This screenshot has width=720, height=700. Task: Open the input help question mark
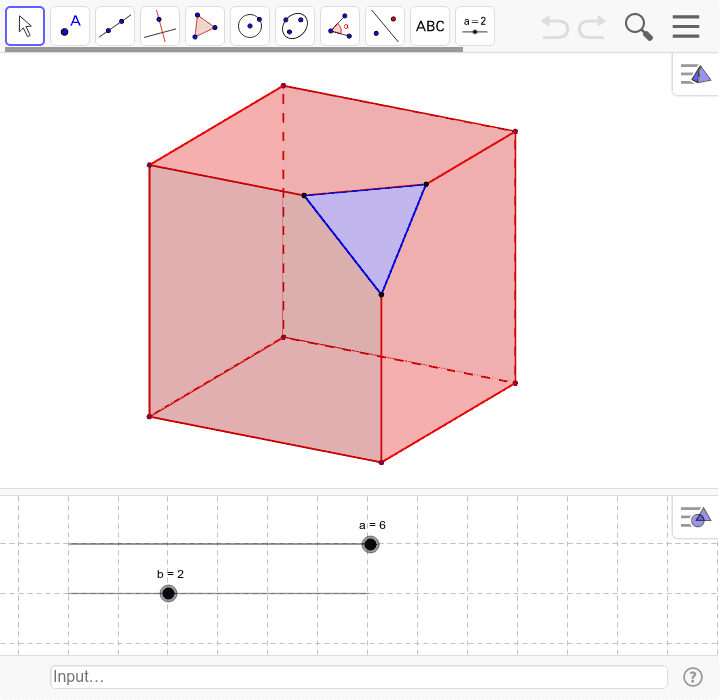tap(692, 677)
